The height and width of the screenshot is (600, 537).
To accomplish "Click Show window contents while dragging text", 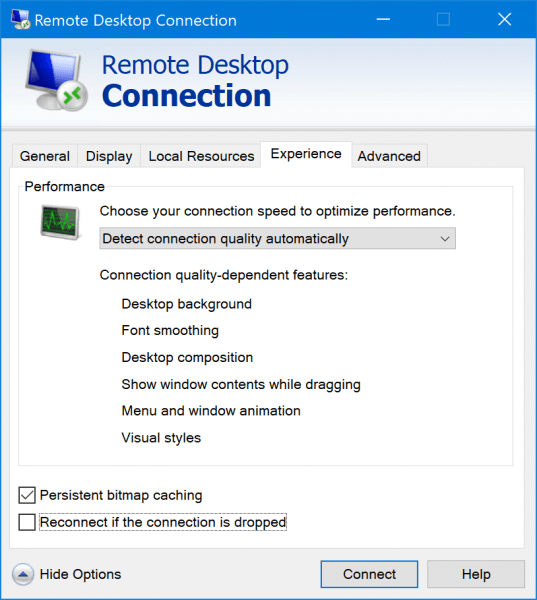I will 241,384.
